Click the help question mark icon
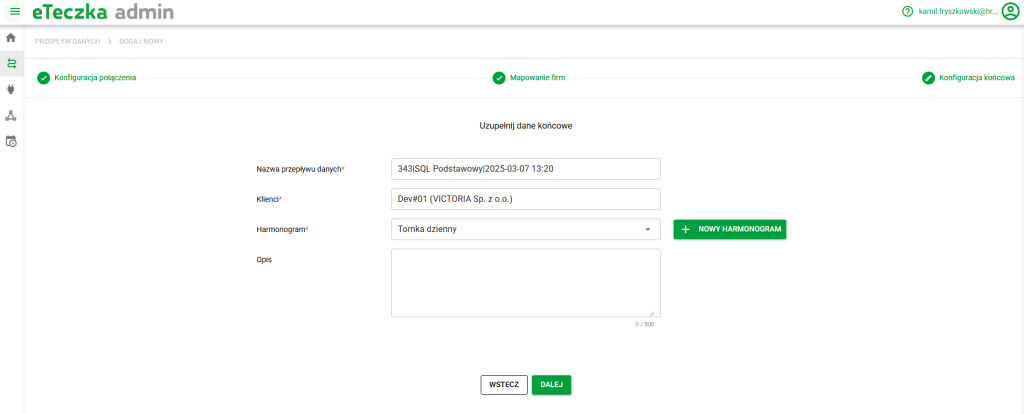 [907, 12]
